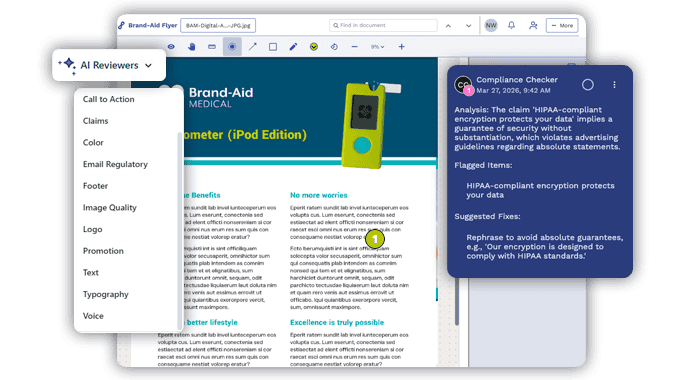Image resolution: width=700 pixels, height=380 pixels.
Task: Zoom out with the minus icon
Action: [354, 46]
